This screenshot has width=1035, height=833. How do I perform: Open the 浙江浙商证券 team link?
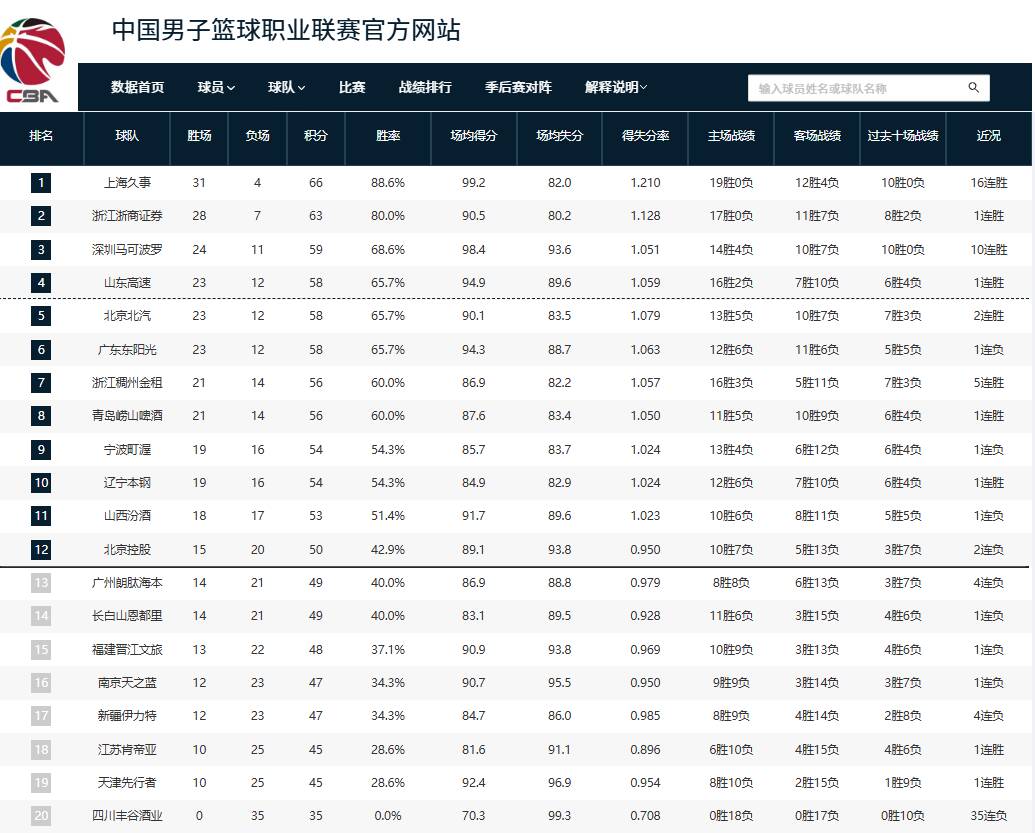click(x=127, y=216)
